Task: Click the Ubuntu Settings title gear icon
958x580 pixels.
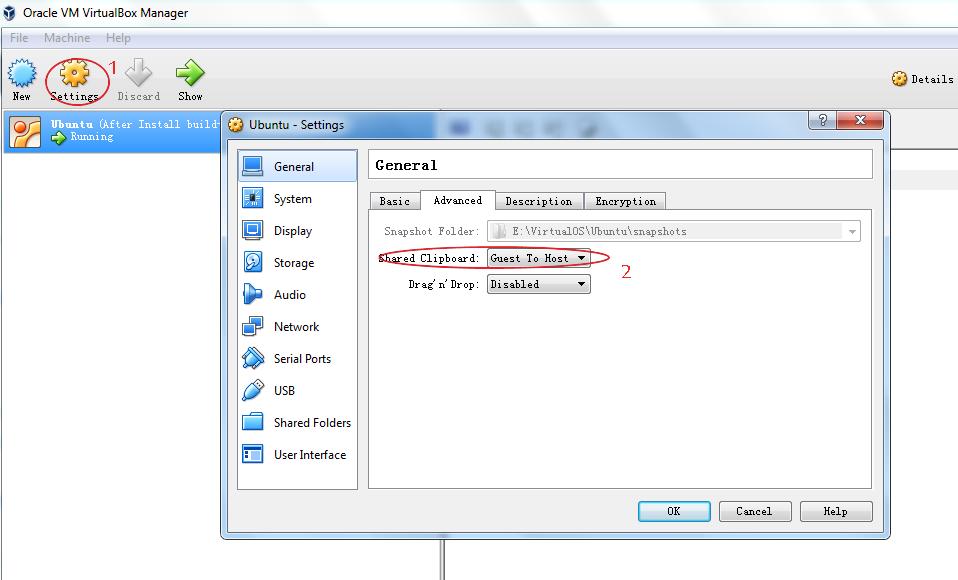Action: click(x=235, y=125)
